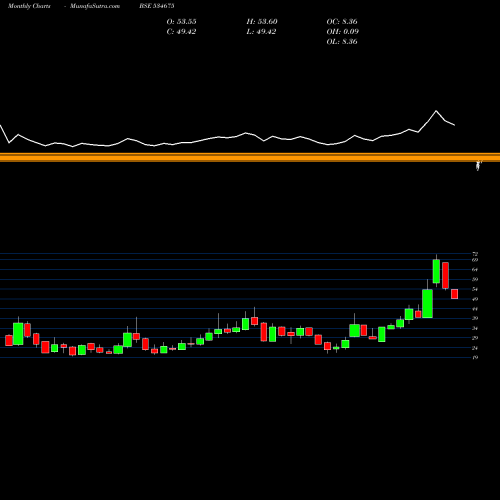Click the green candle peaking near 69
Screen dimensions: 500x500
[x=436, y=271]
